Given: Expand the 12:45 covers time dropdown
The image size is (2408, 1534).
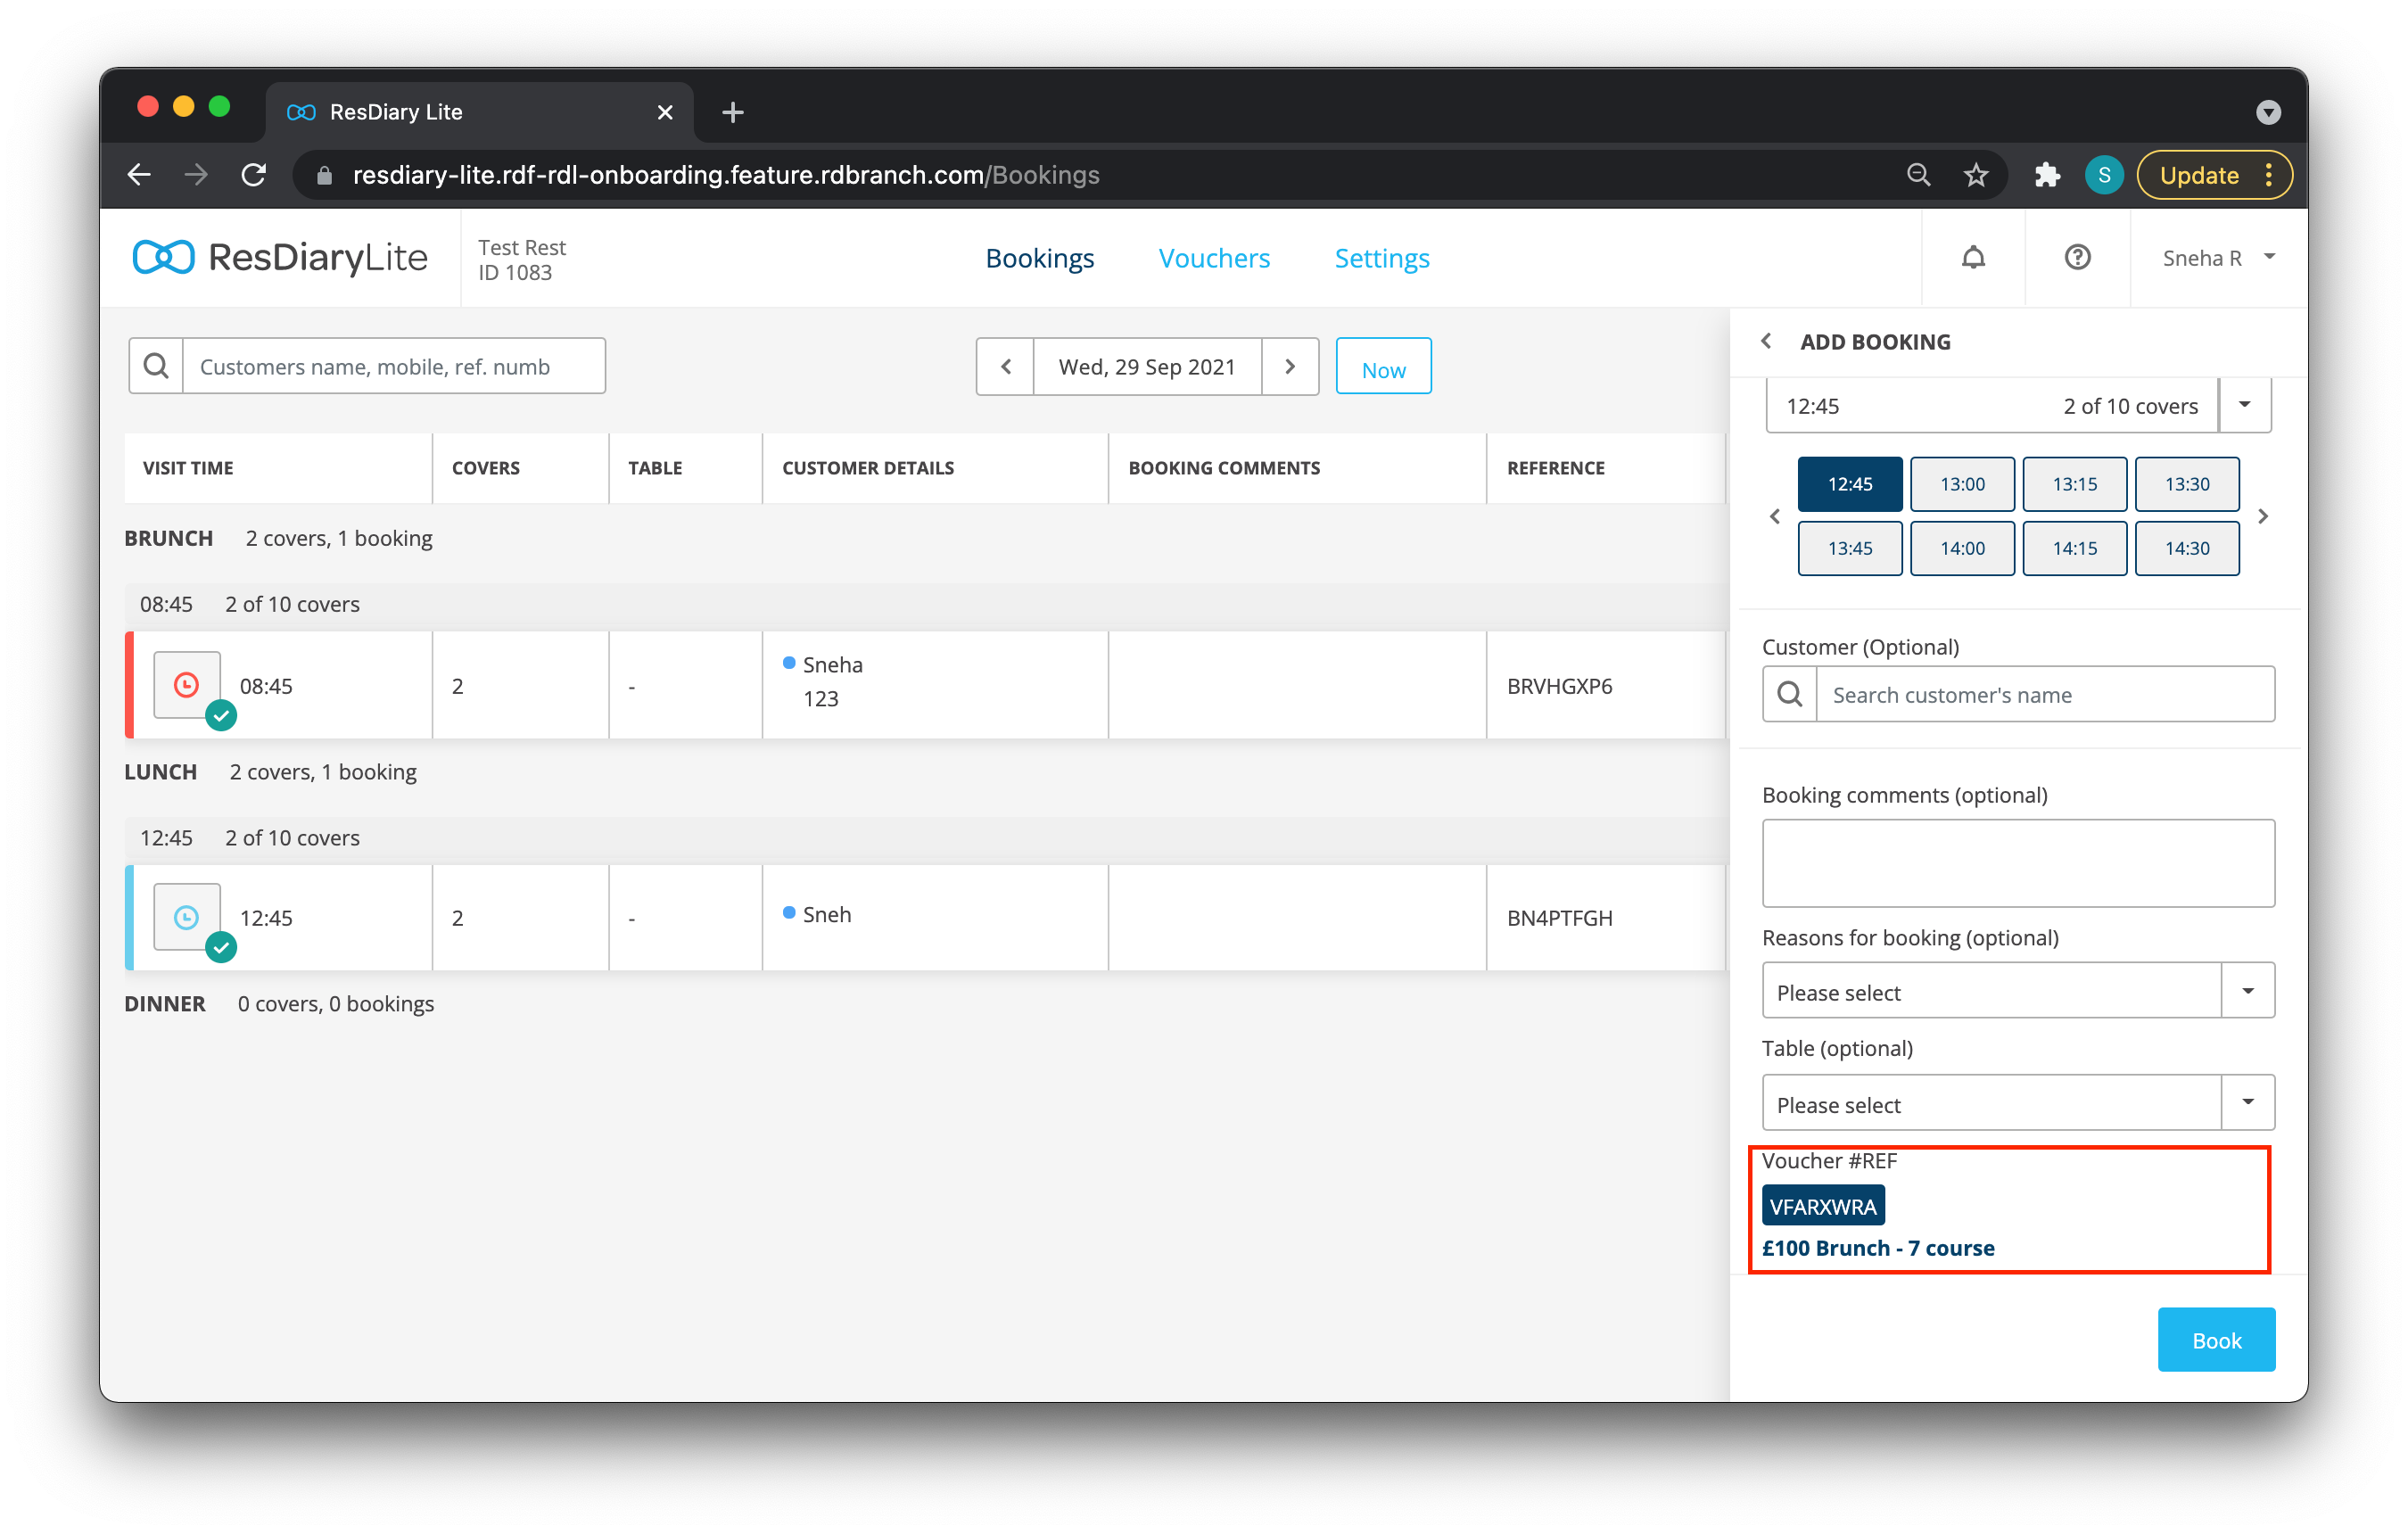Looking at the screenshot, I should 2244,405.
